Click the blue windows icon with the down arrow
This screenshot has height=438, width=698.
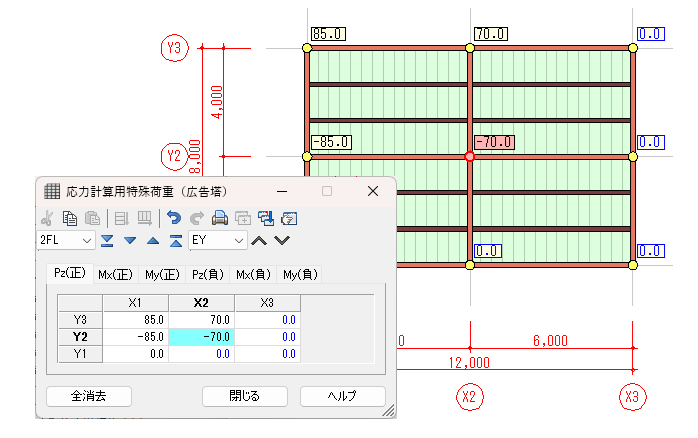(x=266, y=218)
